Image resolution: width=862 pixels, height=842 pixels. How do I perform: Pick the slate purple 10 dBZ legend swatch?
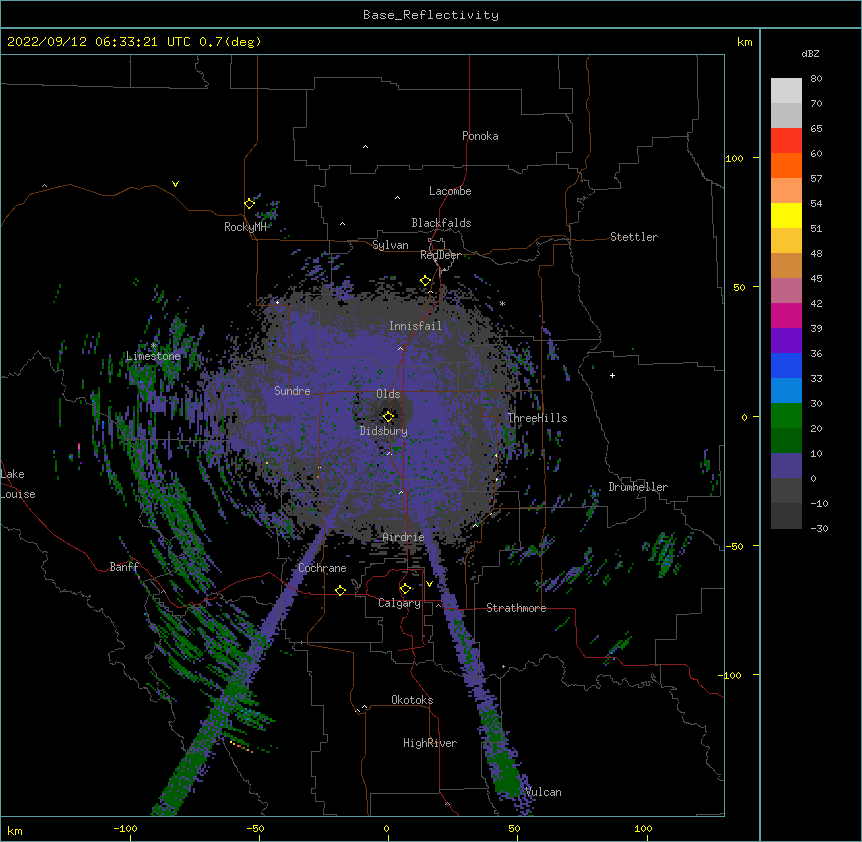[786, 466]
